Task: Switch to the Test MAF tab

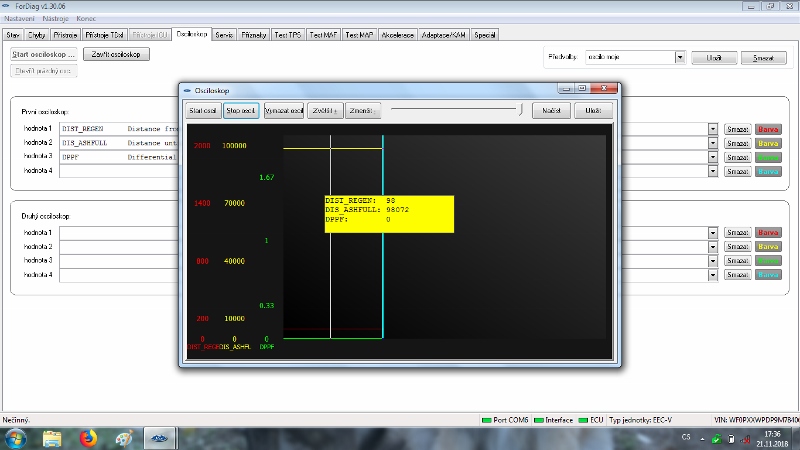Action: tap(324, 35)
